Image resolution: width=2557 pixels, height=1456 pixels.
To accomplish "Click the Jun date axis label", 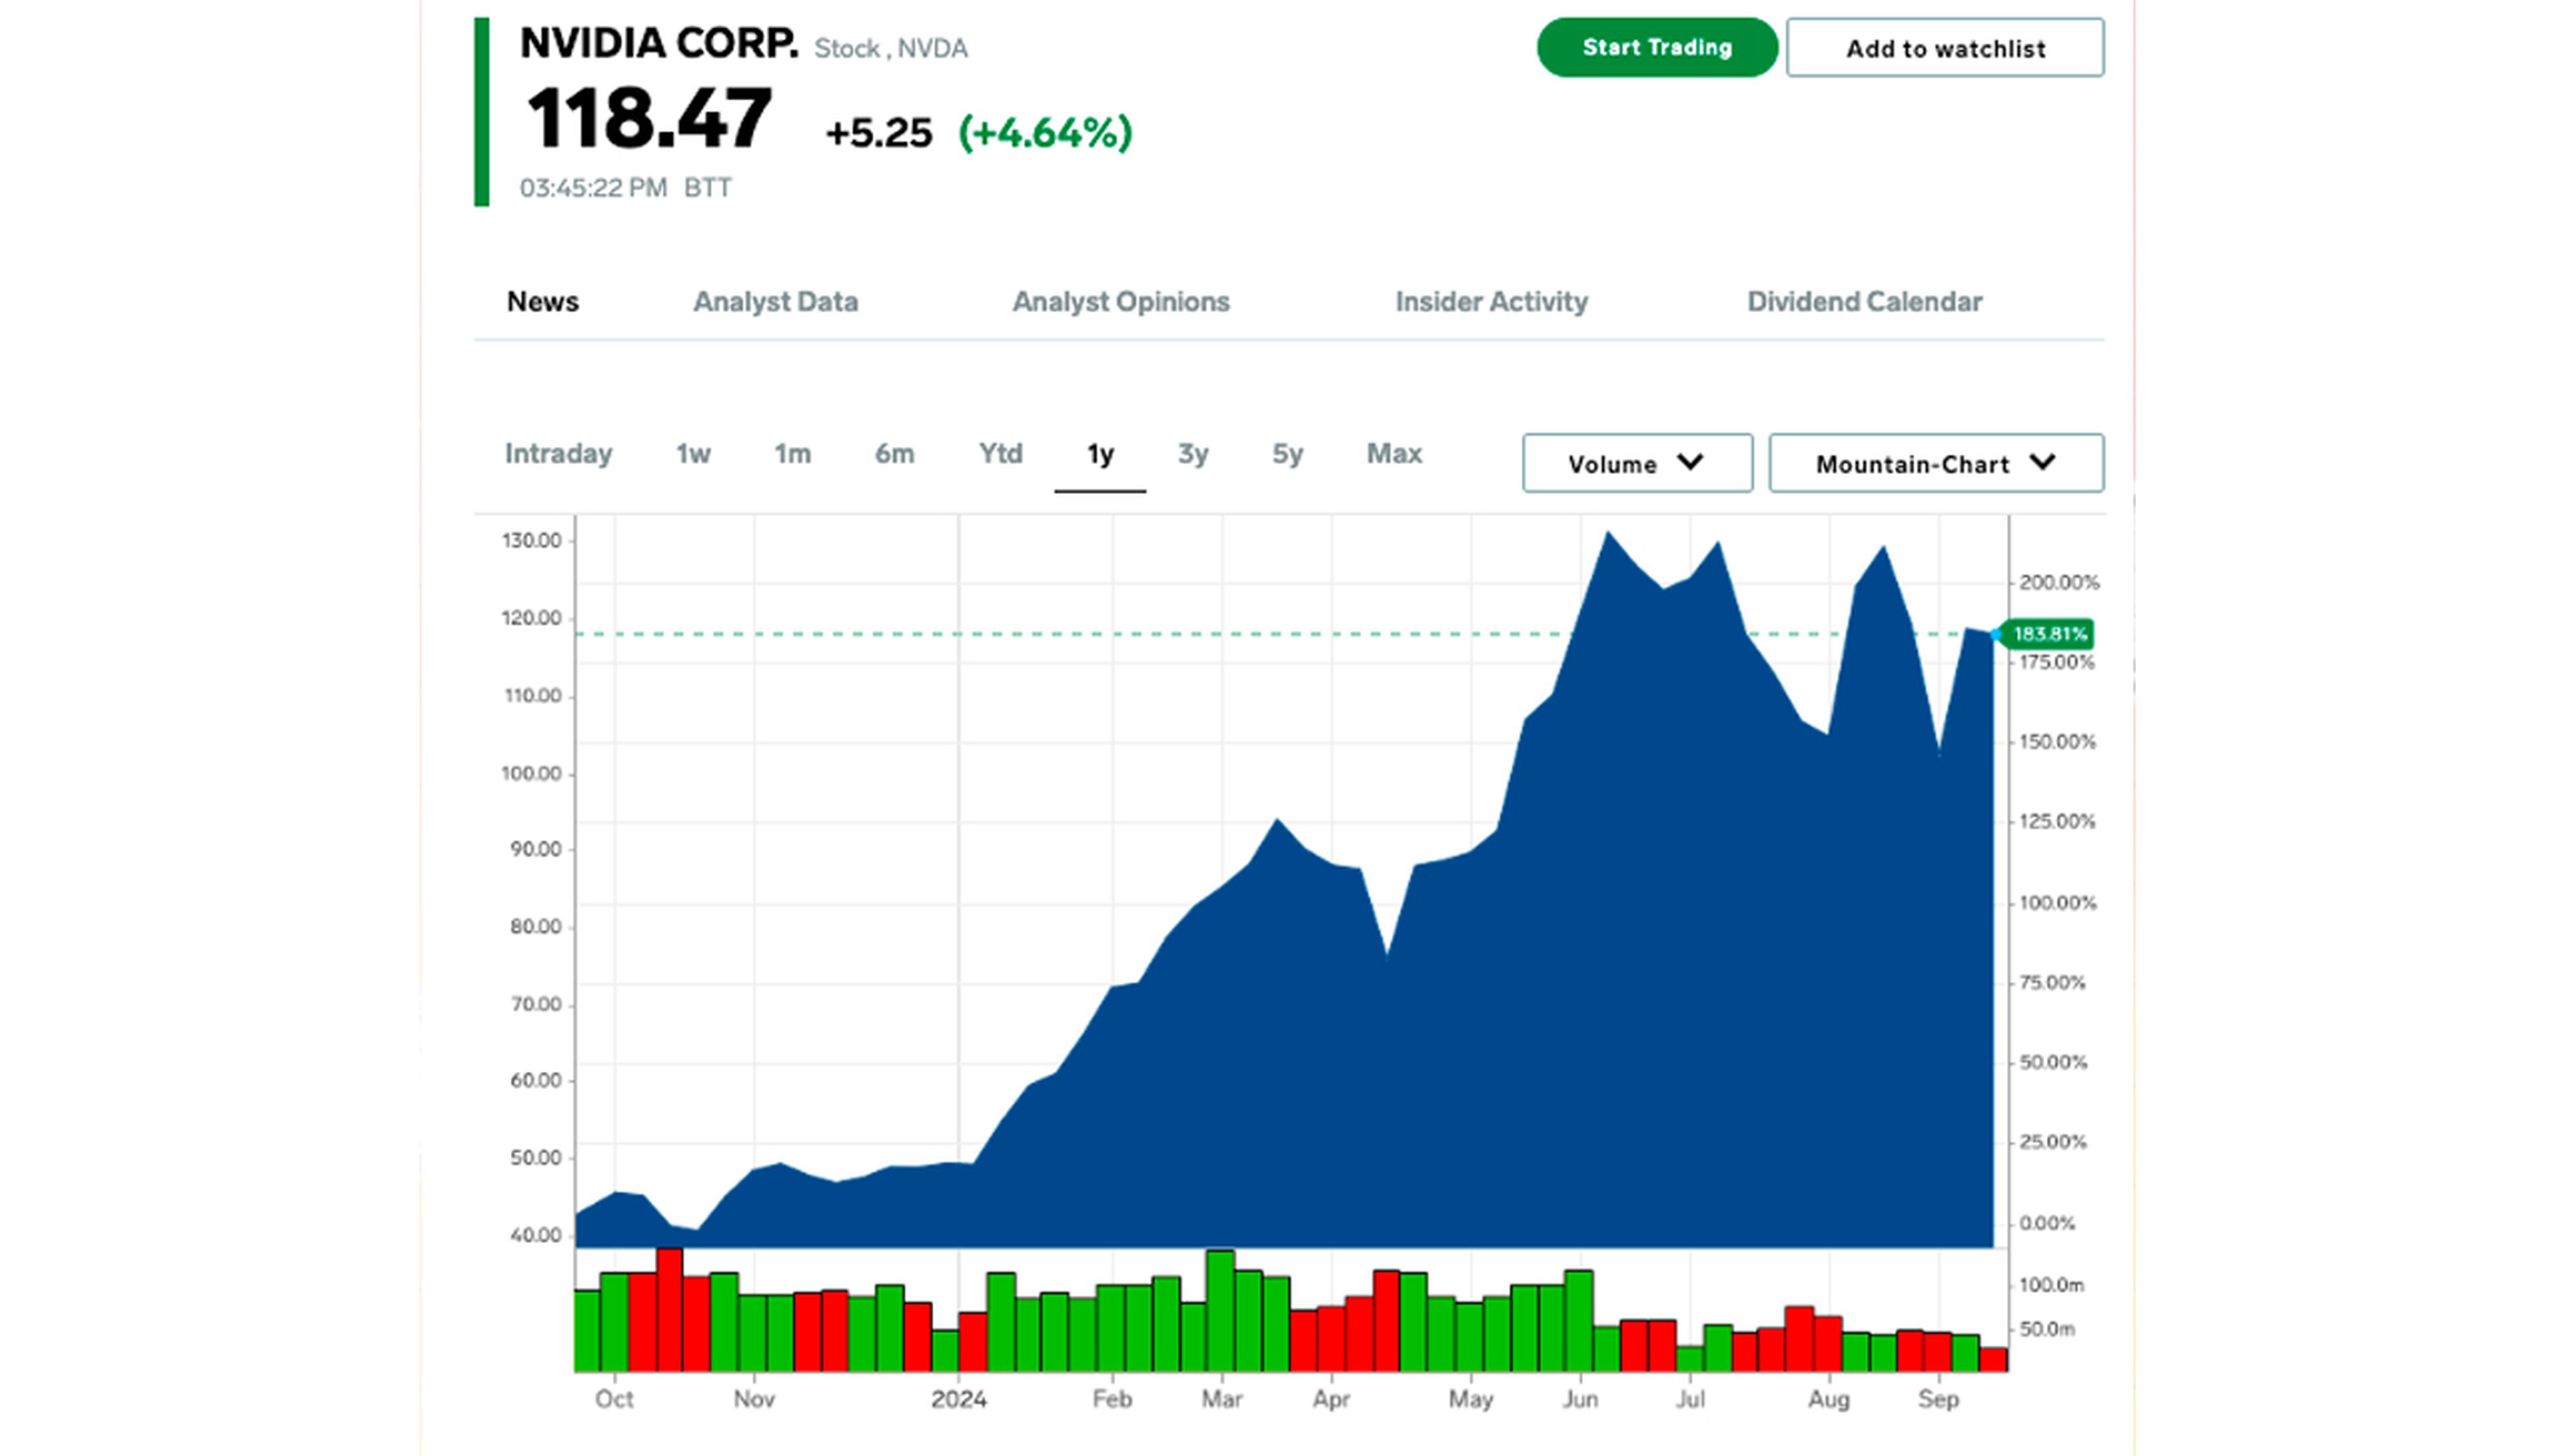I will 1580,1400.
